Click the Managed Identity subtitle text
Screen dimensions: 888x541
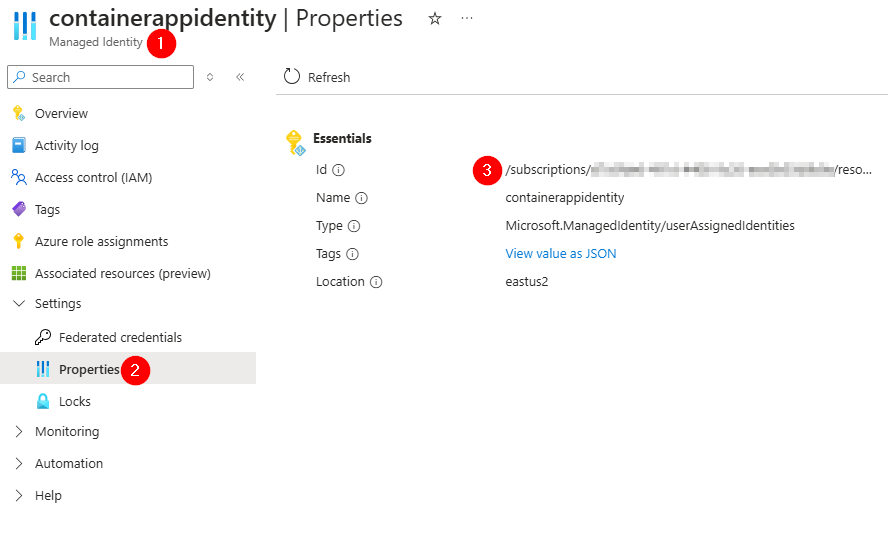pos(96,42)
